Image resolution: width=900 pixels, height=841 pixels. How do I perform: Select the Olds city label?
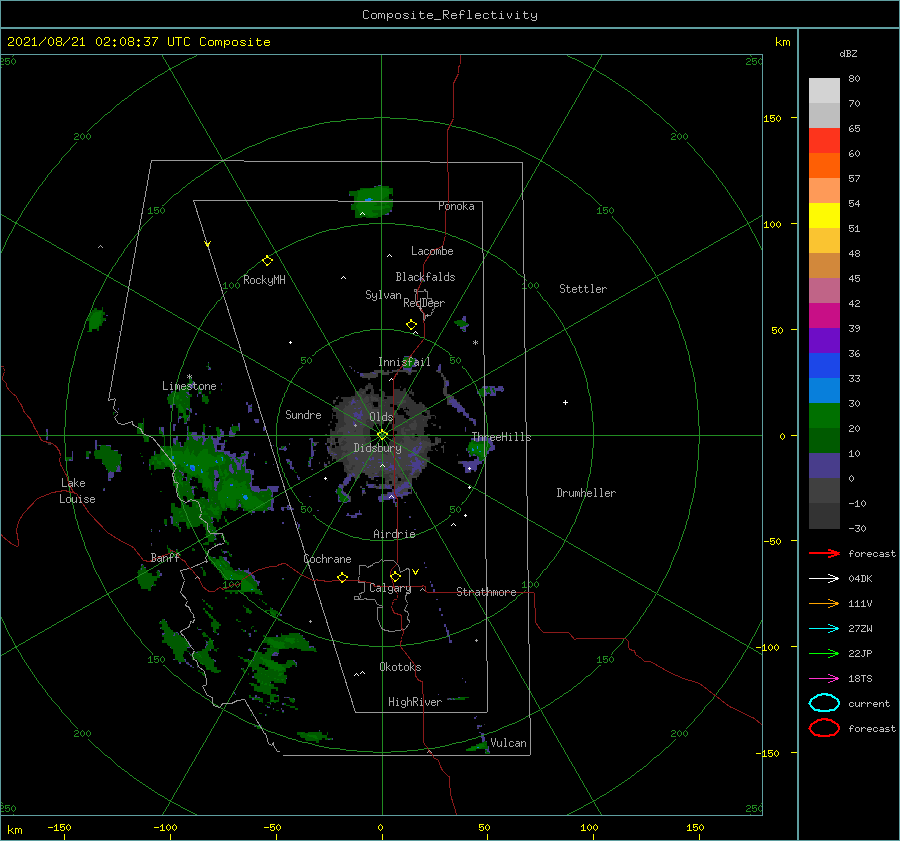[x=381, y=417]
